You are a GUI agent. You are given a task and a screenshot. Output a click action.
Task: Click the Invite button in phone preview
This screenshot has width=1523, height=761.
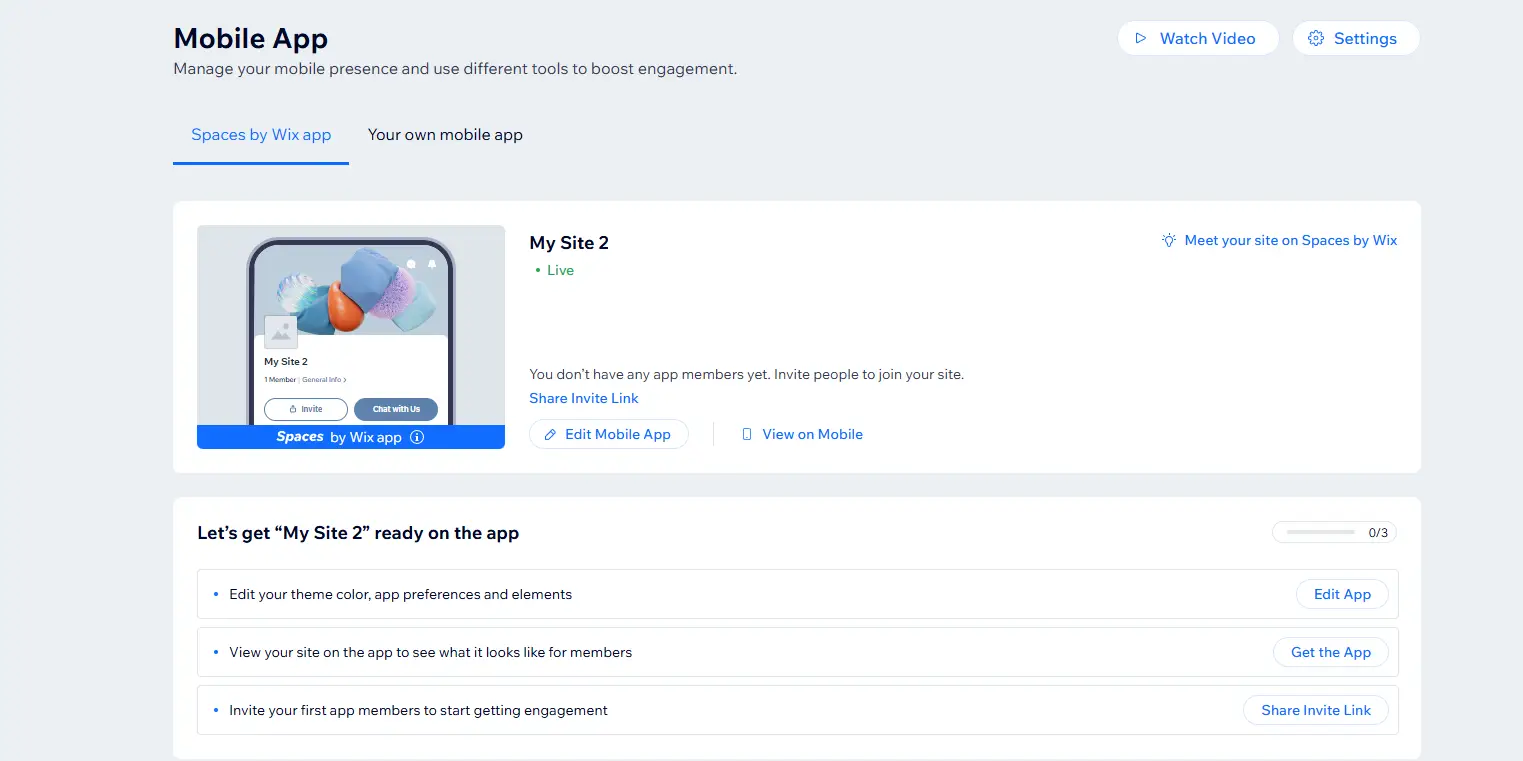[306, 409]
